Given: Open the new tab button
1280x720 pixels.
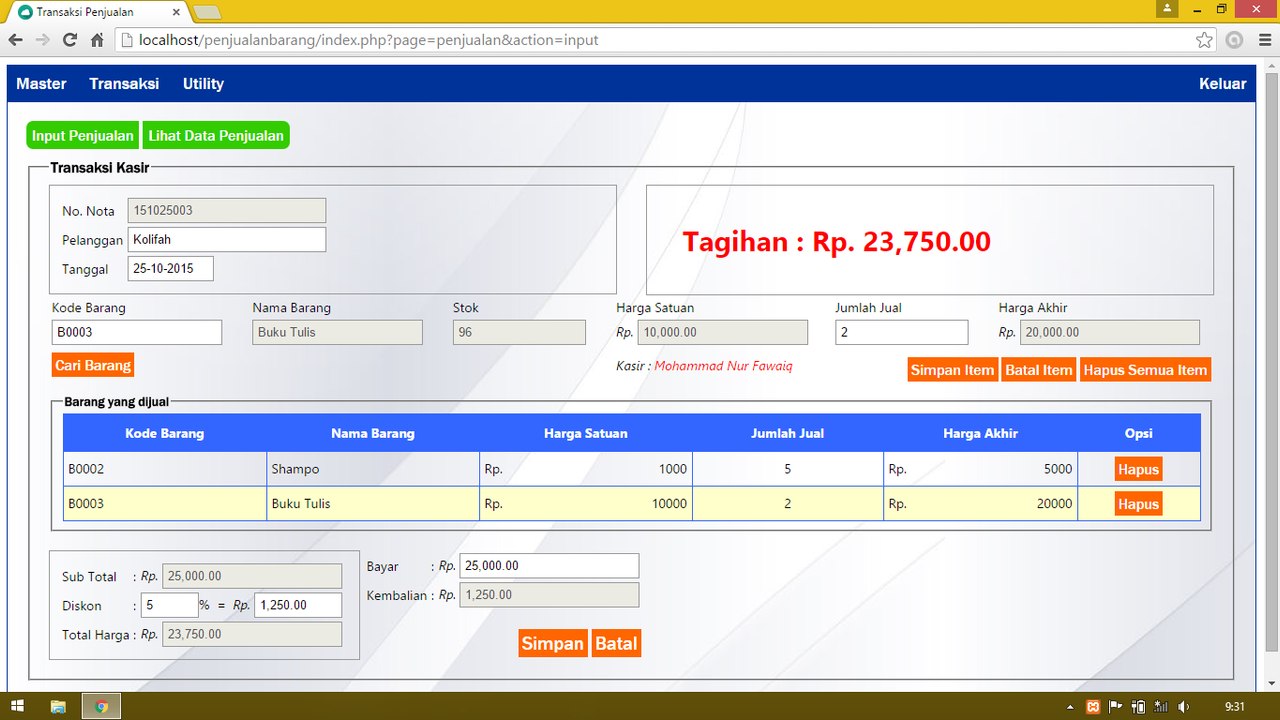Looking at the screenshot, I should point(207,12).
